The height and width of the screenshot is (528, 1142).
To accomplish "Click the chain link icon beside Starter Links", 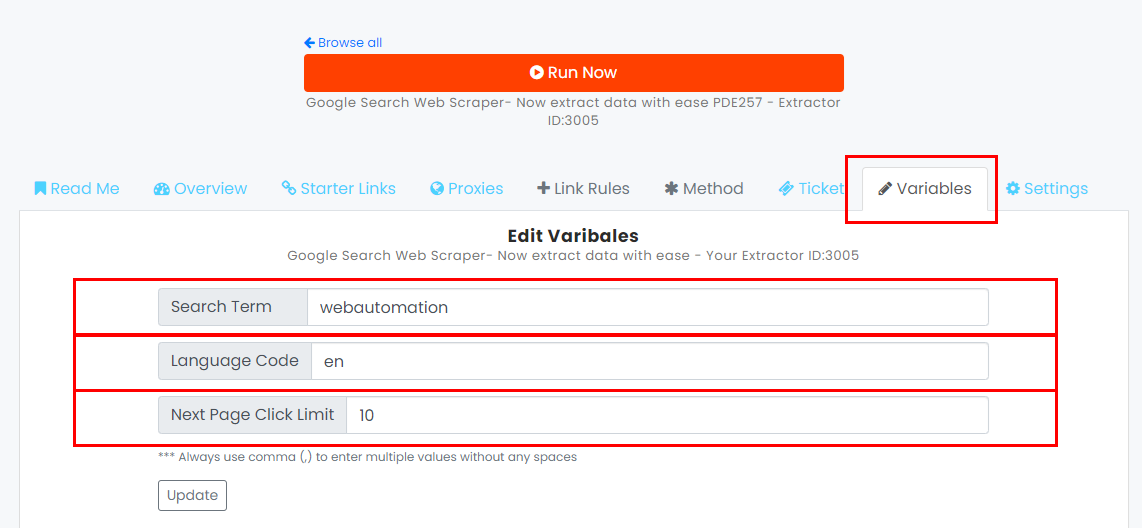I will [288, 189].
